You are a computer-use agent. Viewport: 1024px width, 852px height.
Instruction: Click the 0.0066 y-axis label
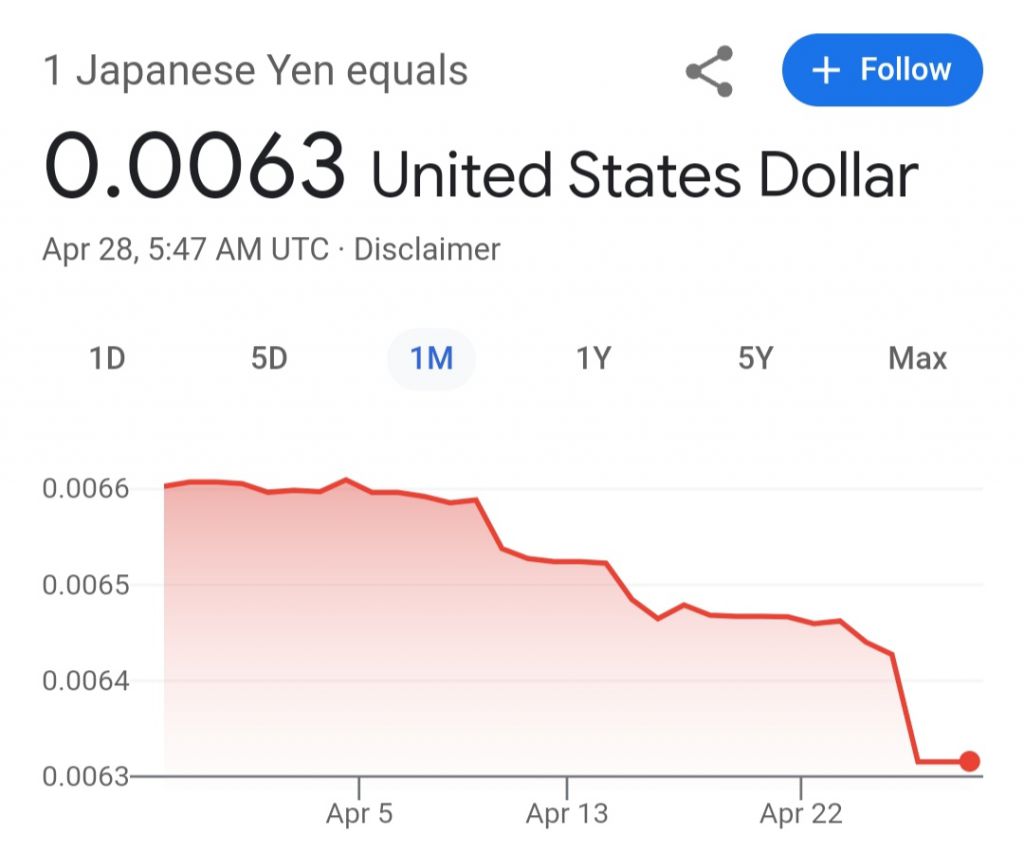pos(86,488)
